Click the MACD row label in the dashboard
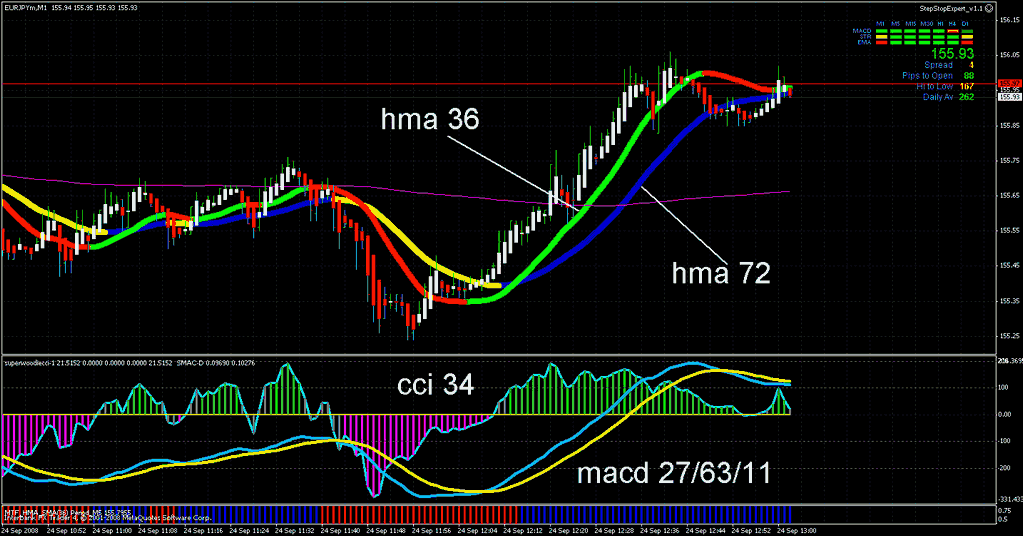Screen dimensions: 1023x536 coord(862,31)
